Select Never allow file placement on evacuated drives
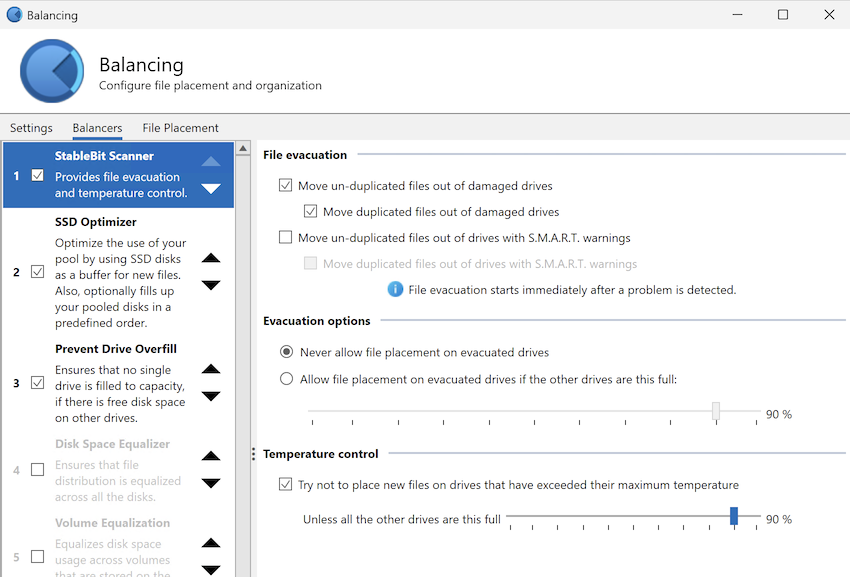850x577 pixels. click(x=286, y=352)
